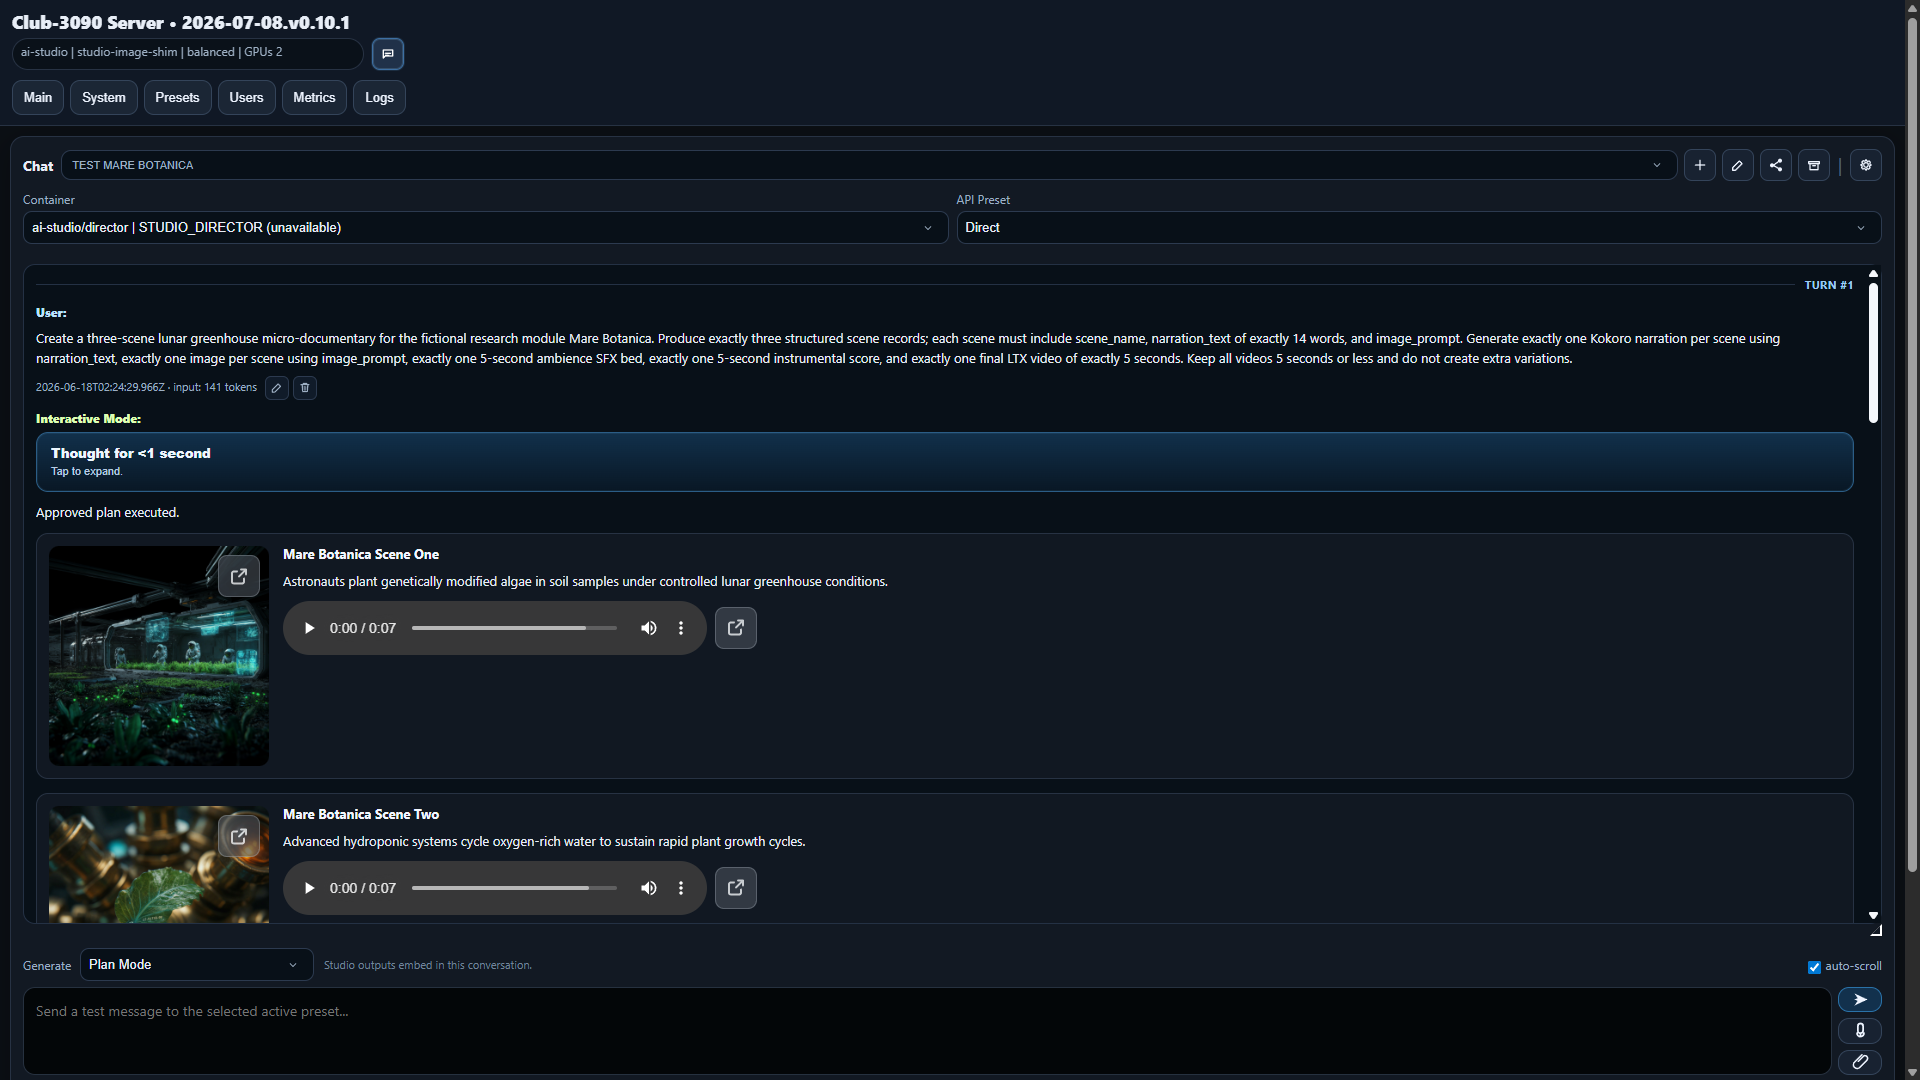Send the message with the arrow button

coord(1860,1000)
